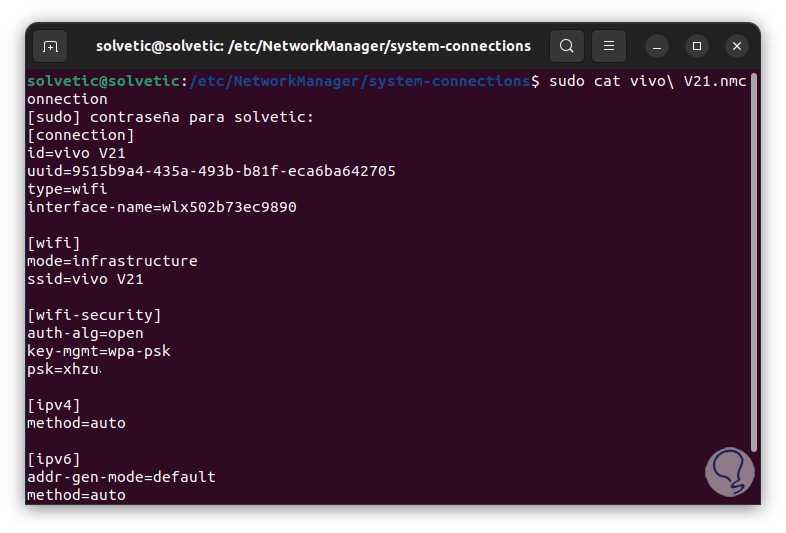
Task: Click the psk password line
Action: tap(64, 369)
